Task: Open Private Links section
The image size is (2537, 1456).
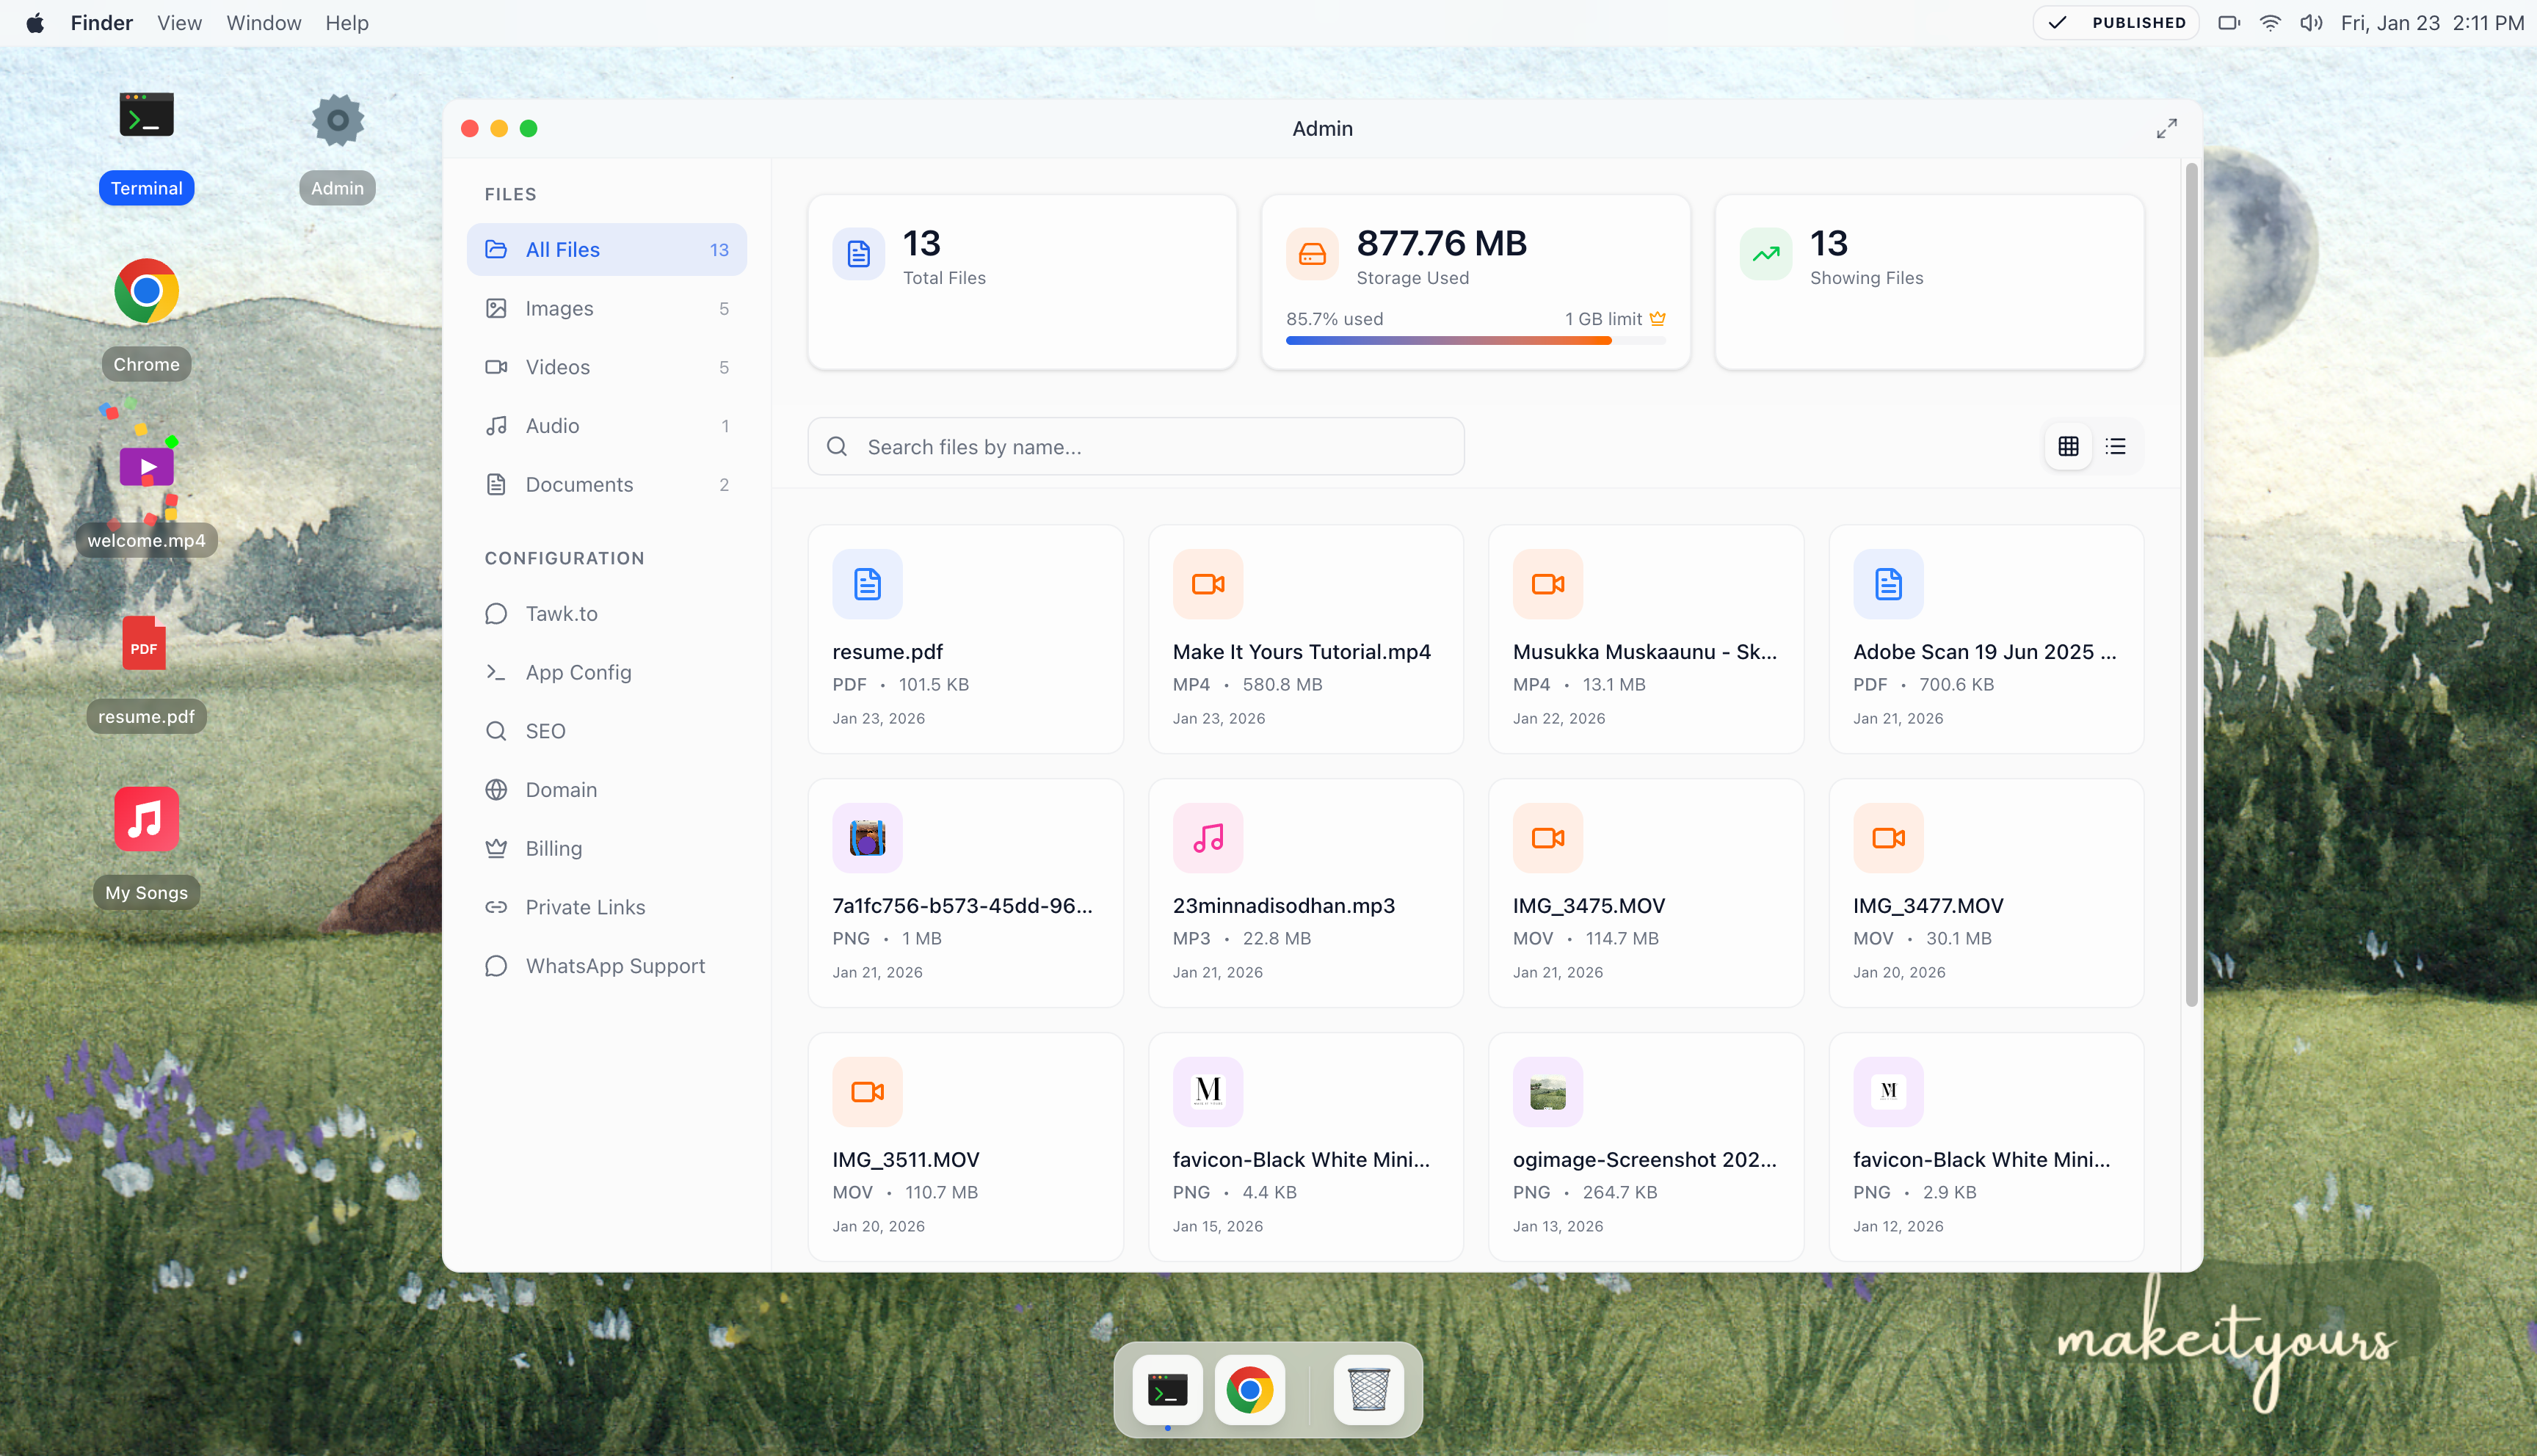Action: [585, 907]
